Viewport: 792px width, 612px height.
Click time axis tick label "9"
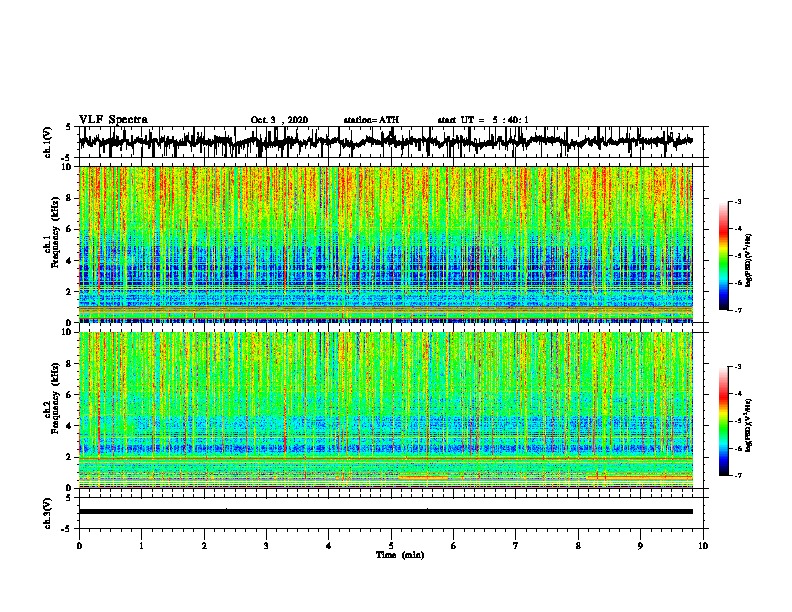(640, 546)
